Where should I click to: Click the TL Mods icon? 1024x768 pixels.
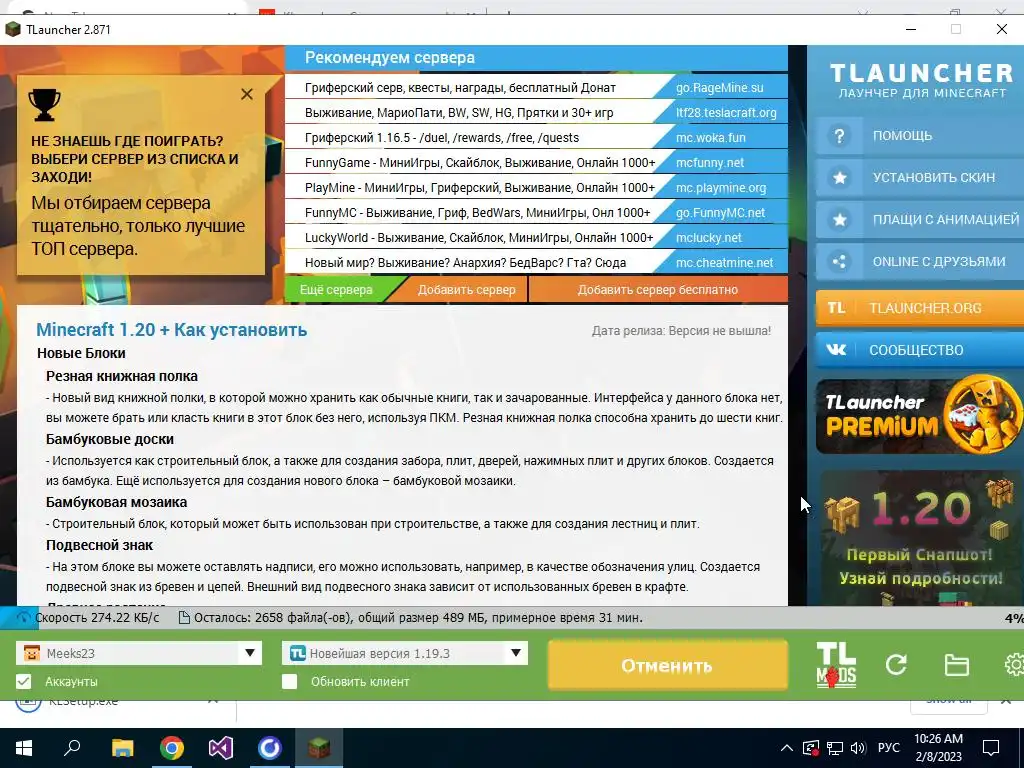pyautogui.click(x=836, y=665)
